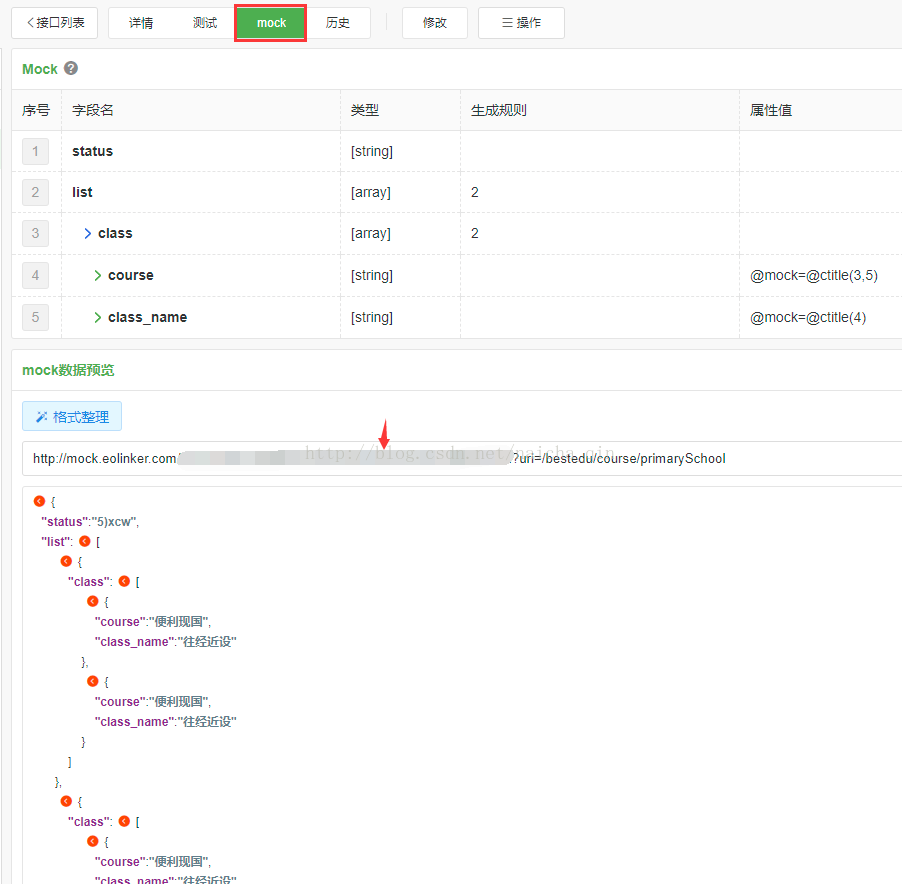Collapse the "list" array red toggle
Image resolution: width=902 pixels, height=884 pixels.
[85, 541]
